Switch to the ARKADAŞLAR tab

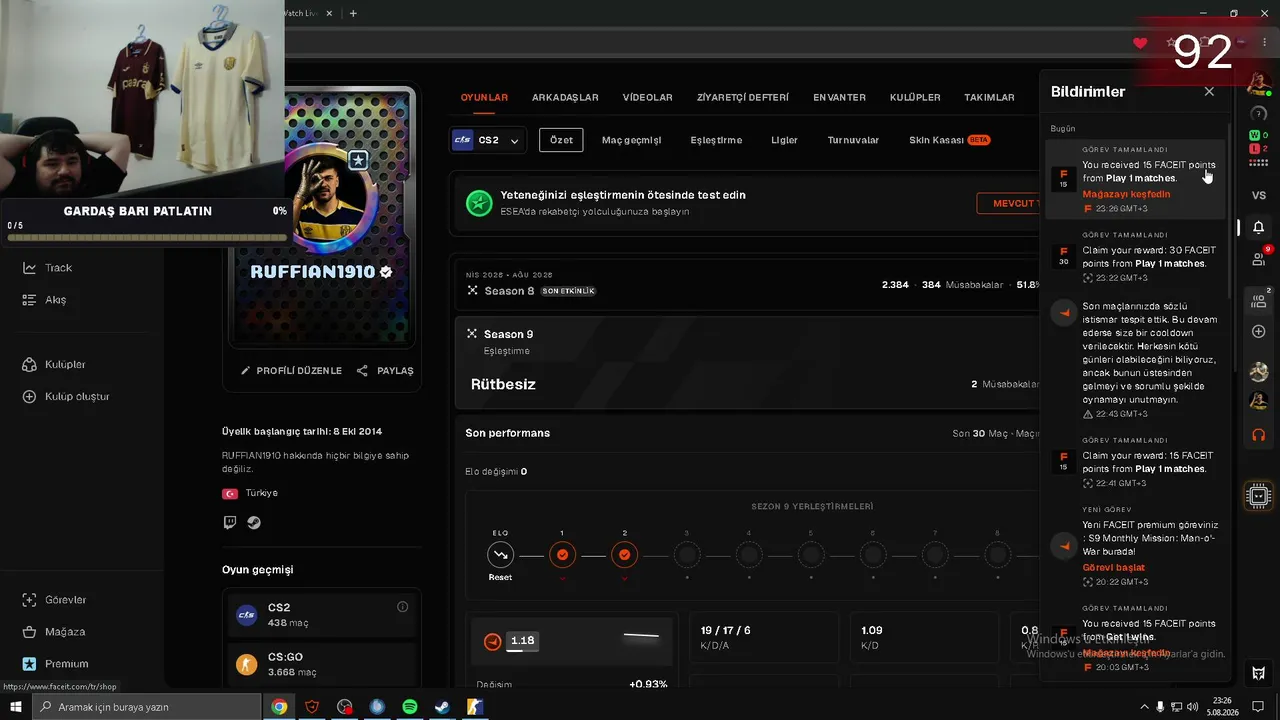[x=565, y=98]
